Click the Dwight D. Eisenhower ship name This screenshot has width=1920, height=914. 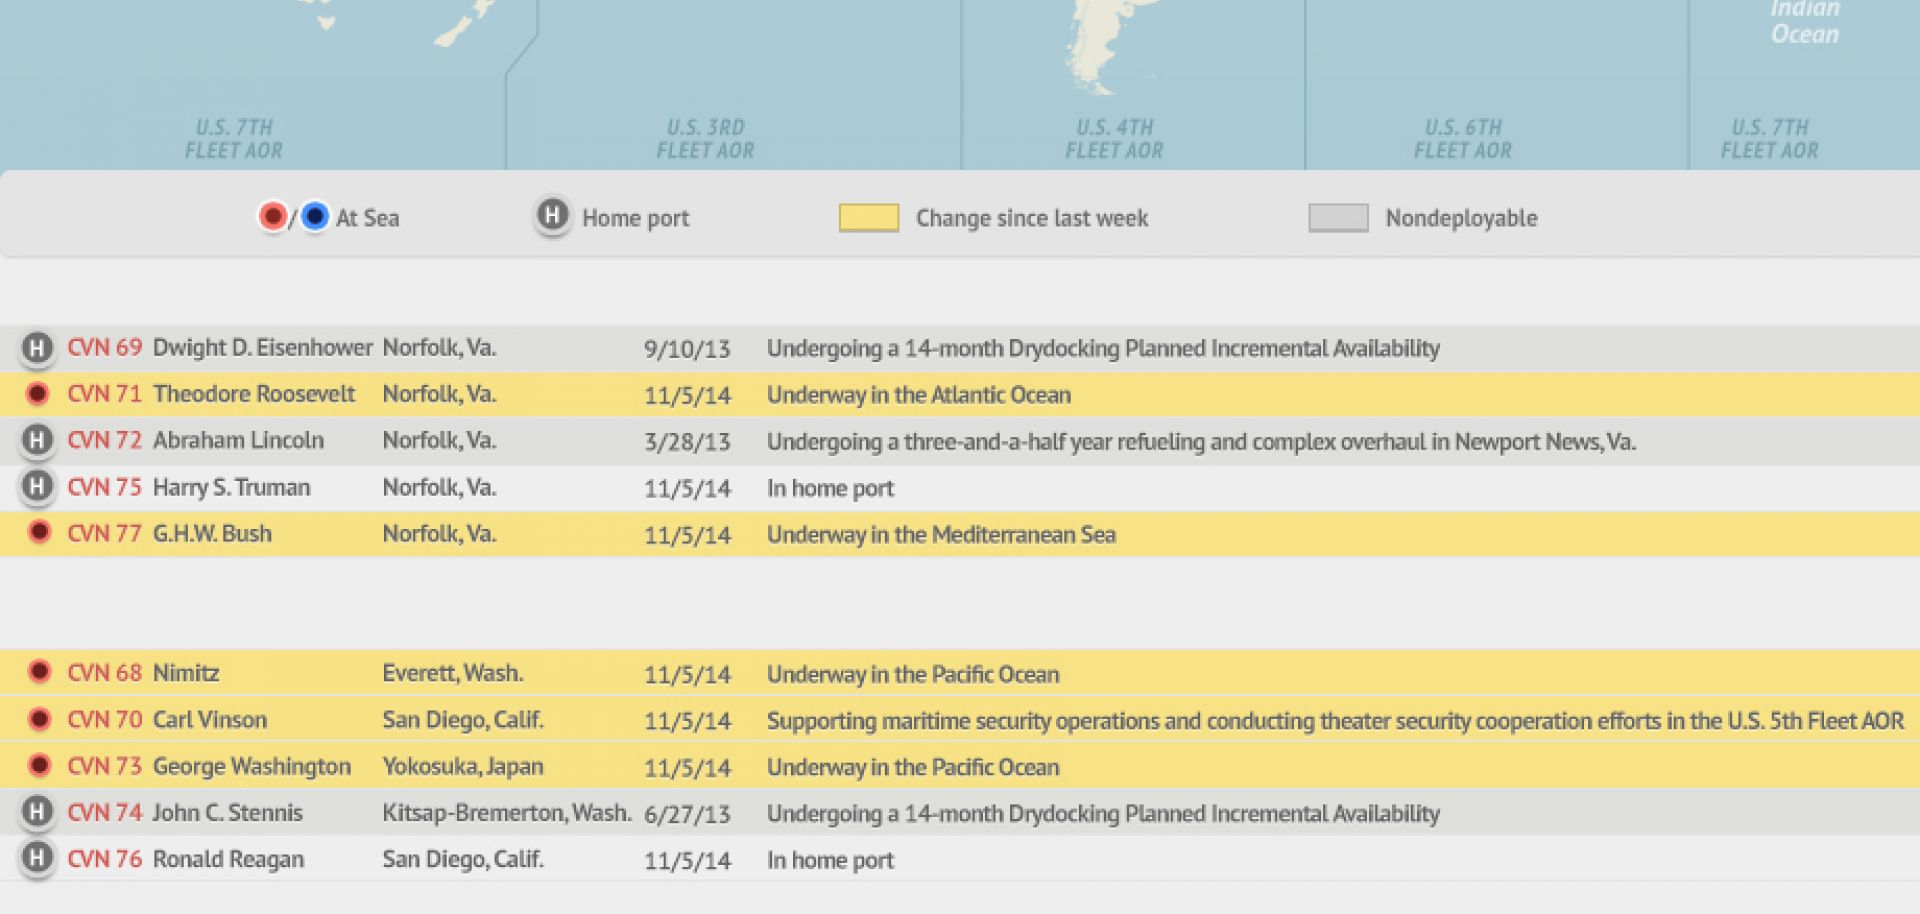(263, 348)
